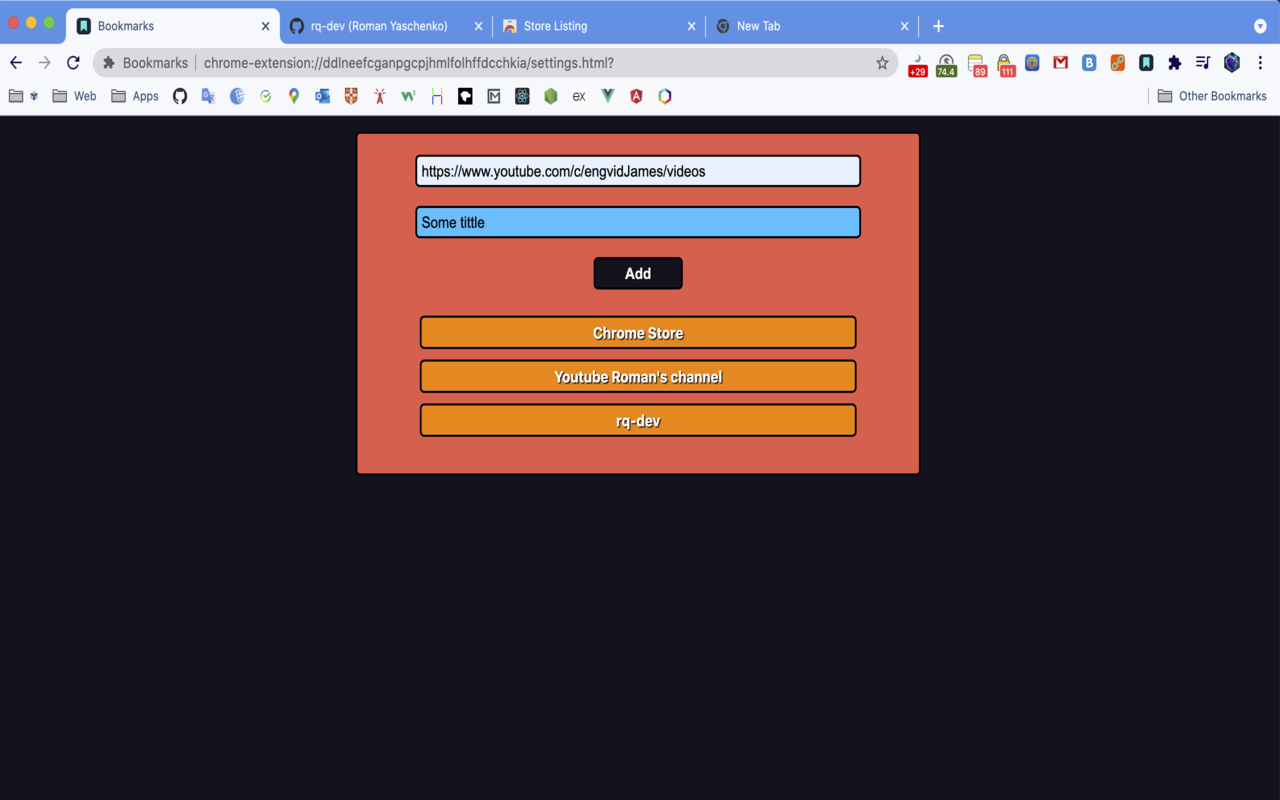
Task: Open the Apps bookmarks folder
Action: point(135,96)
